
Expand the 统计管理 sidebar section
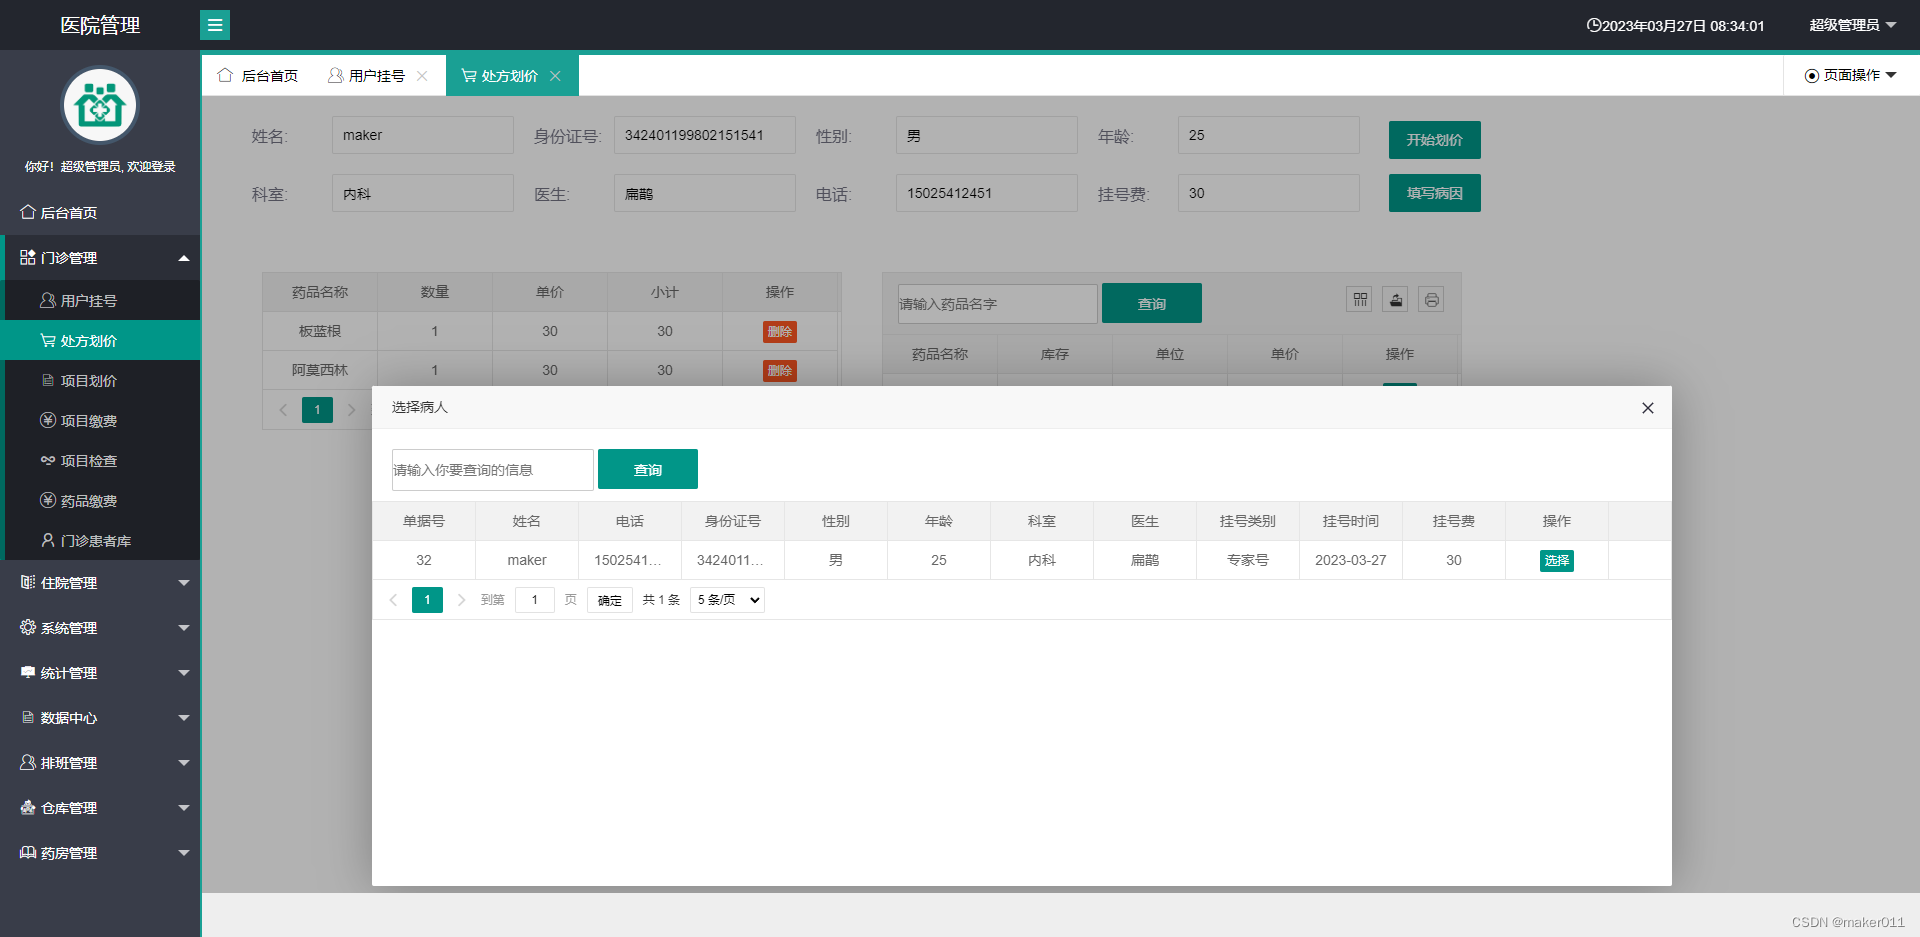point(100,672)
